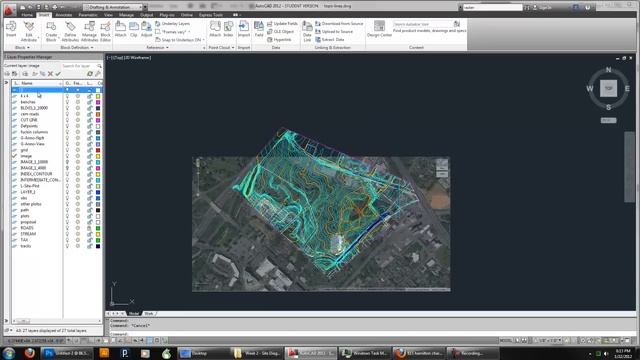Switch to the Manage ribbon tab

(126, 15)
